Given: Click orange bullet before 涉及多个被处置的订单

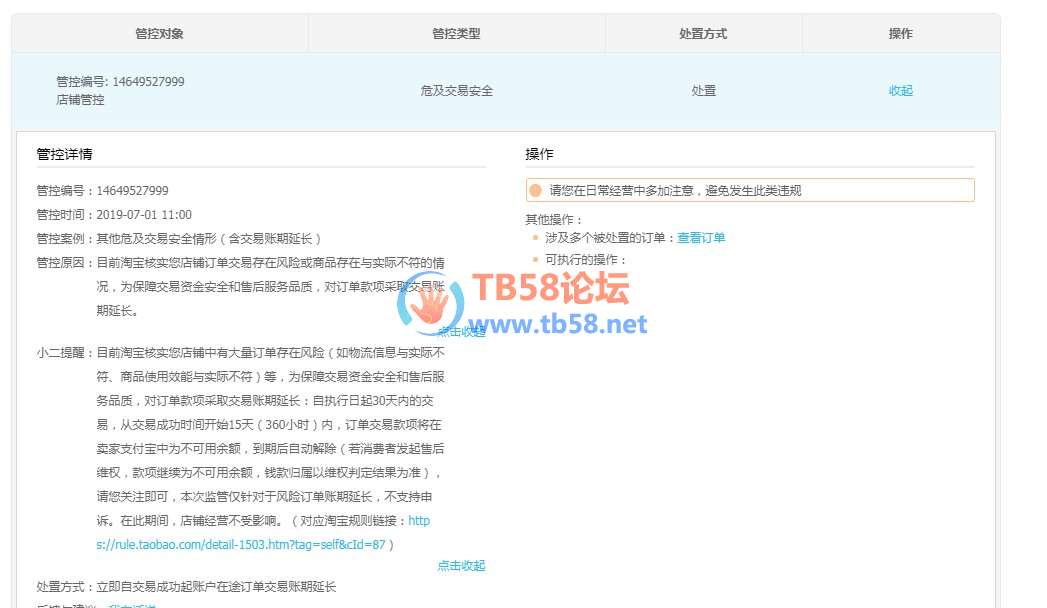Looking at the screenshot, I should [536, 238].
